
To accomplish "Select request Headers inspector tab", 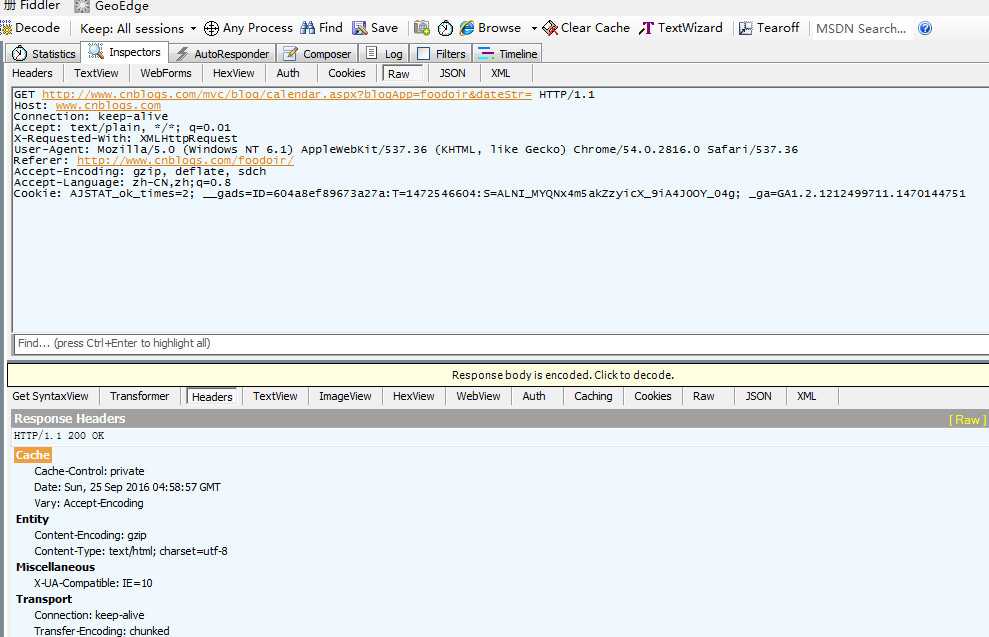I will click(32, 73).
